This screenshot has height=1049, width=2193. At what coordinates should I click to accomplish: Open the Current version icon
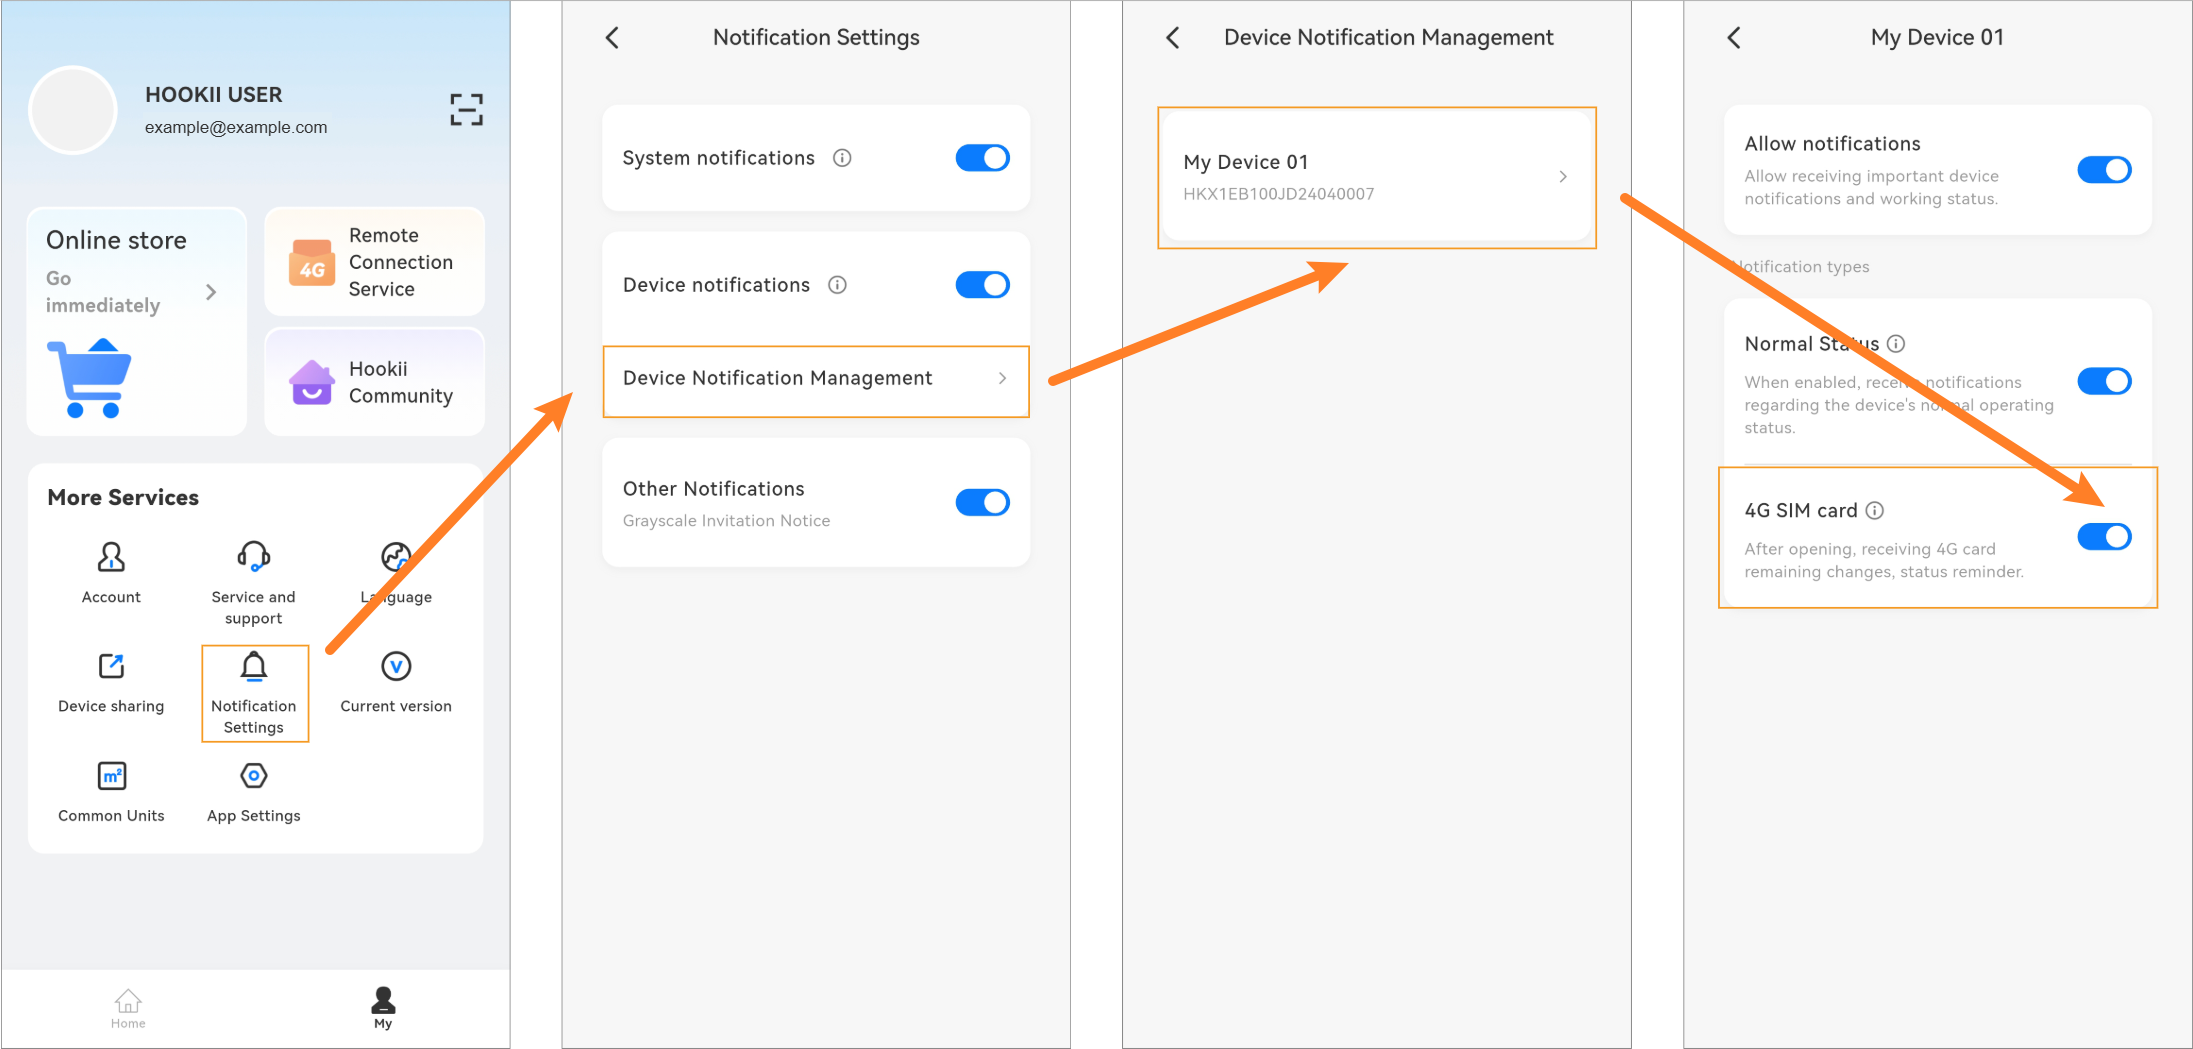pos(396,666)
